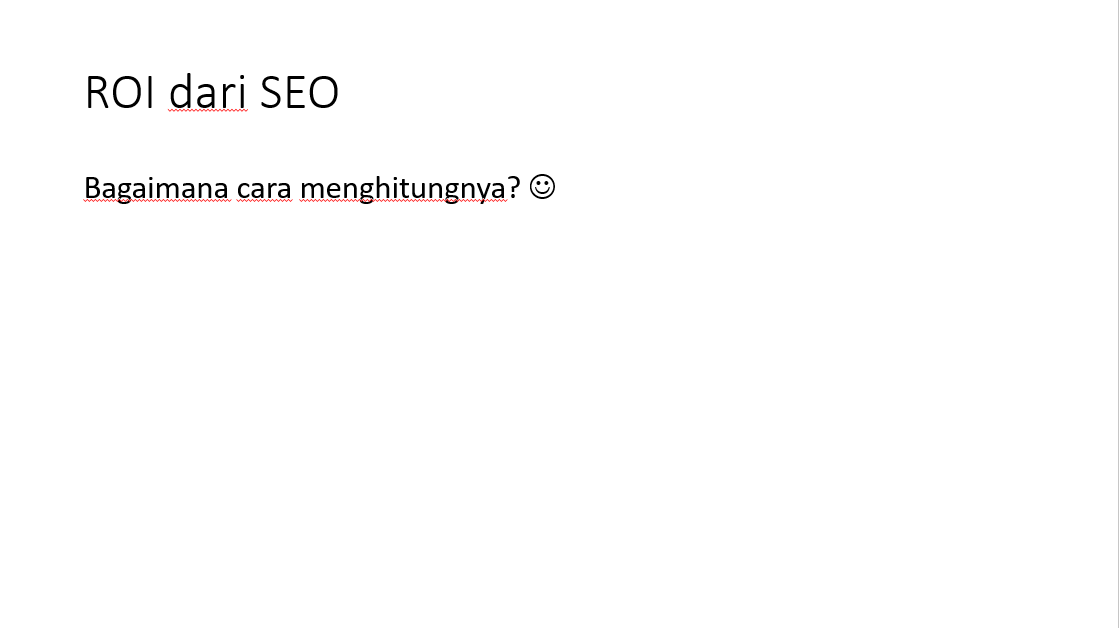
Task: Click the word Bagaimana in body text
Action: tap(156, 188)
